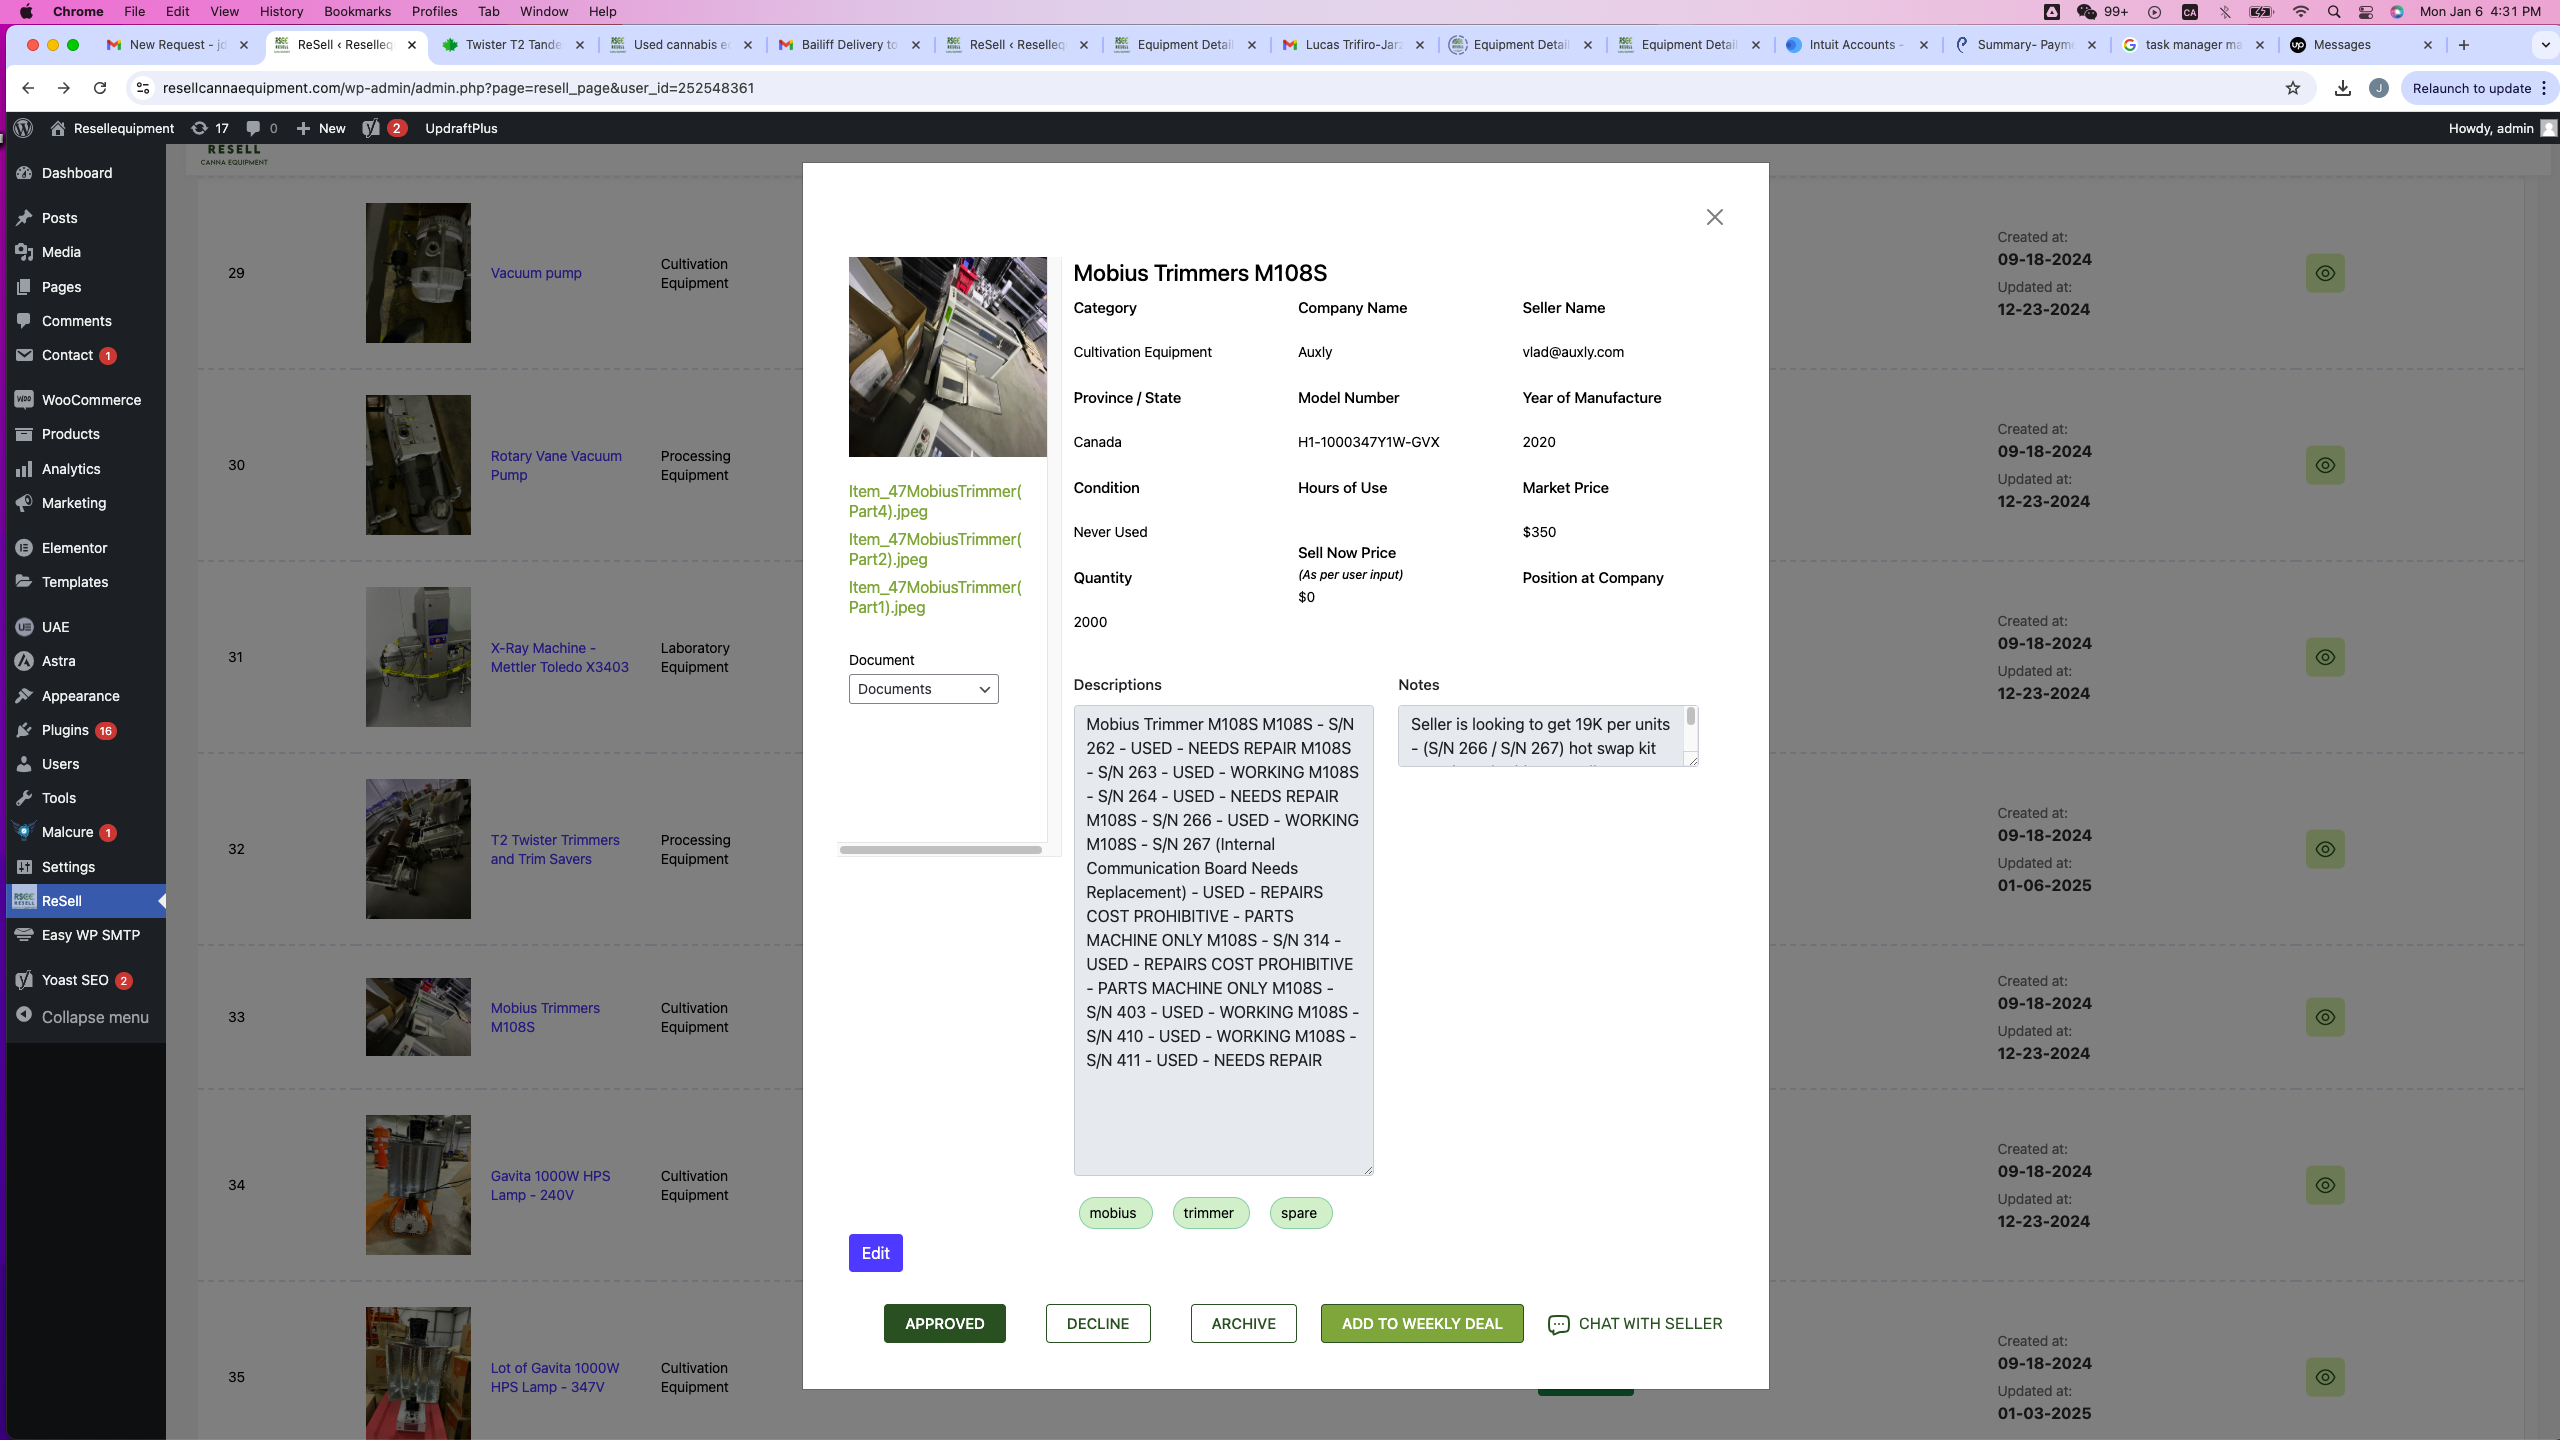Open Comments sidebar item
The image size is (2560, 1440).
tap(76, 321)
